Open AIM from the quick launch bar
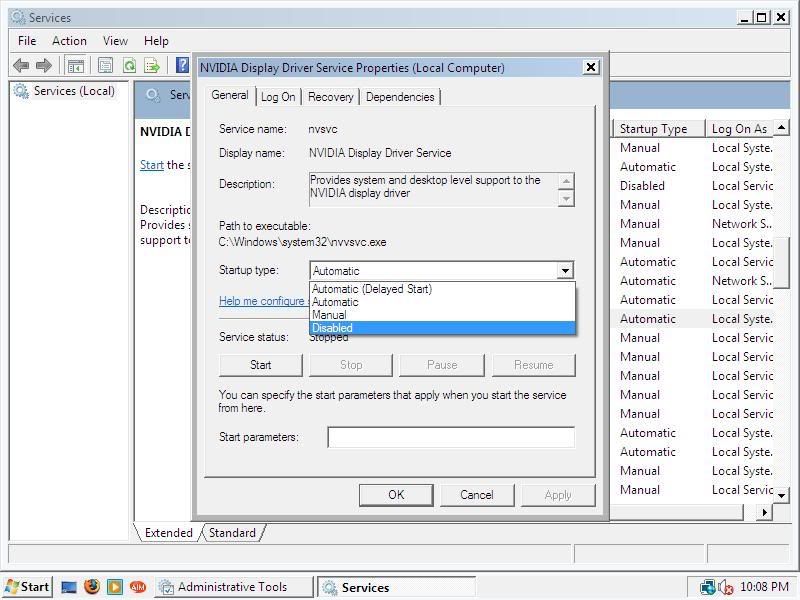 coord(138,587)
